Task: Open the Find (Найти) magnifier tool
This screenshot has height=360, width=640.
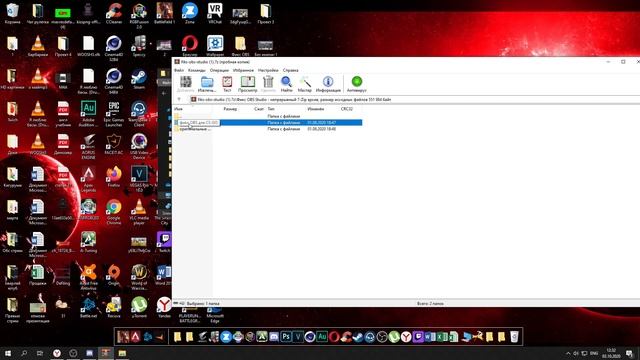Action: (x=286, y=84)
